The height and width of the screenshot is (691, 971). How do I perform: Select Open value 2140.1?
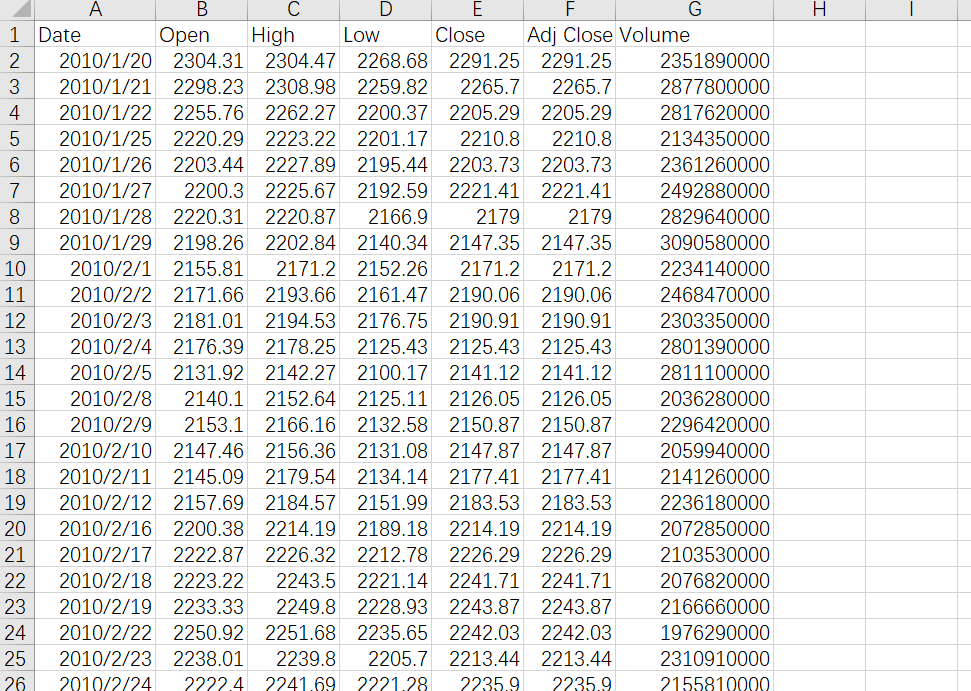point(202,399)
